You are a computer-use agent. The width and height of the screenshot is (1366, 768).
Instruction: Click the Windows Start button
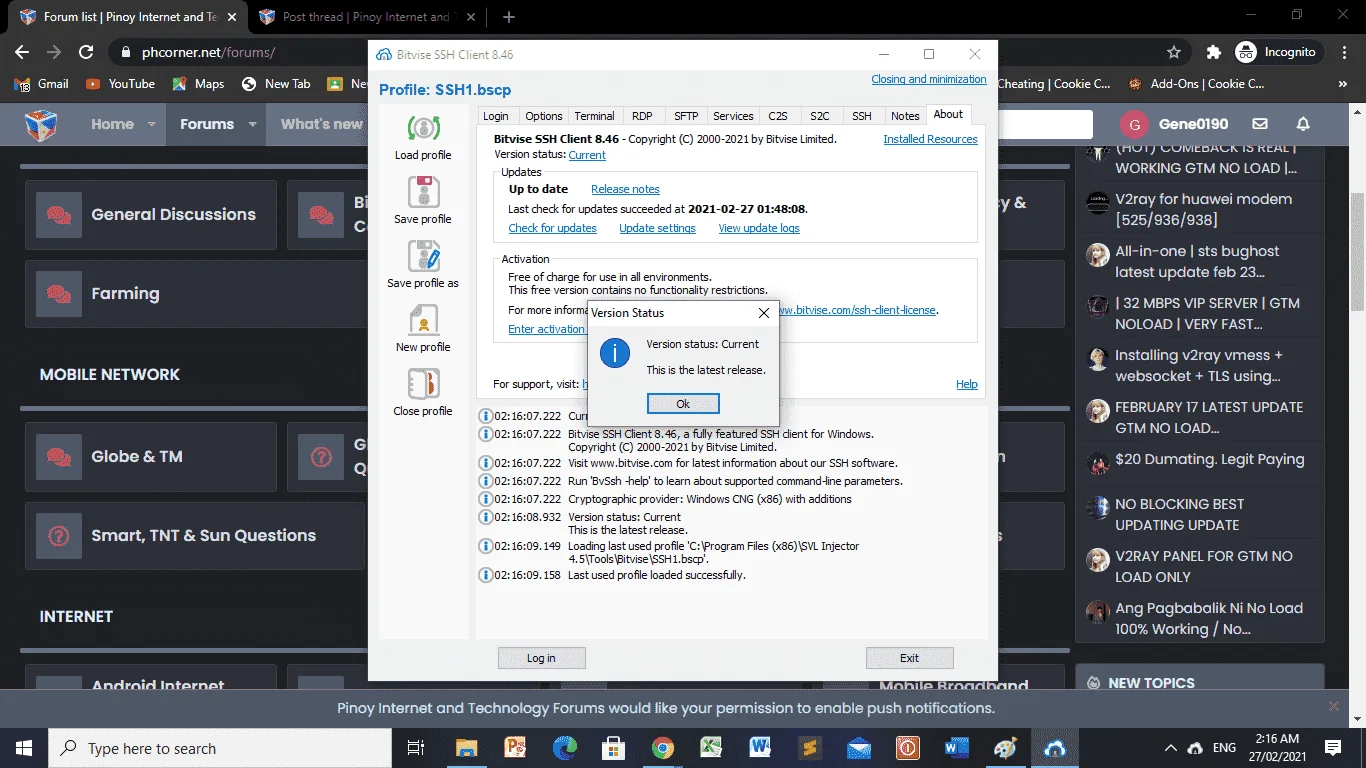(24, 748)
